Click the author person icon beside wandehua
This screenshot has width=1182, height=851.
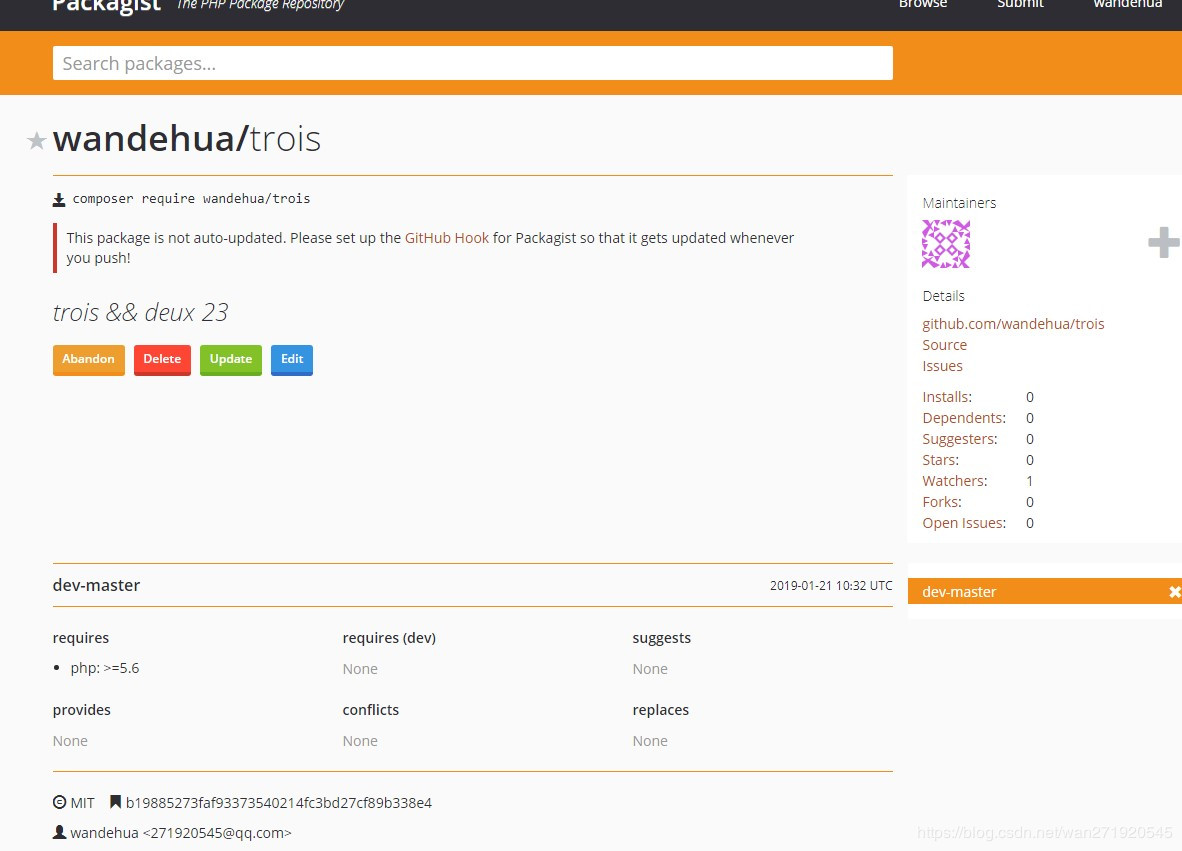click(x=60, y=832)
